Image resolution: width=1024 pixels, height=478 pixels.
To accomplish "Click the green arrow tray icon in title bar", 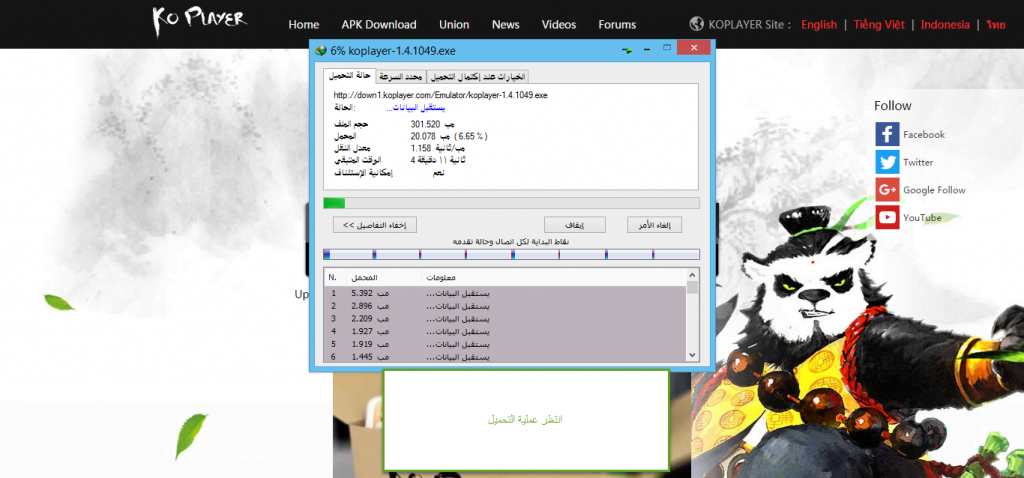I will pyautogui.click(x=627, y=50).
